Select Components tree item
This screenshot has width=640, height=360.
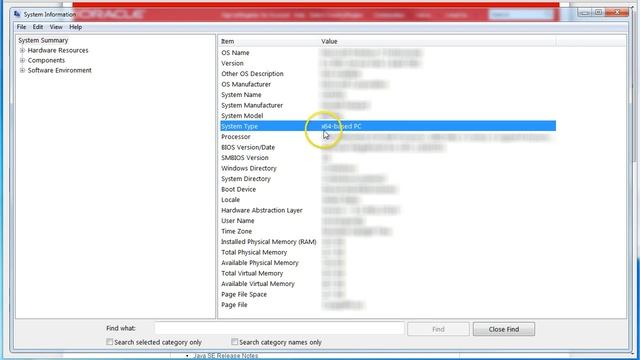(x=46, y=60)
